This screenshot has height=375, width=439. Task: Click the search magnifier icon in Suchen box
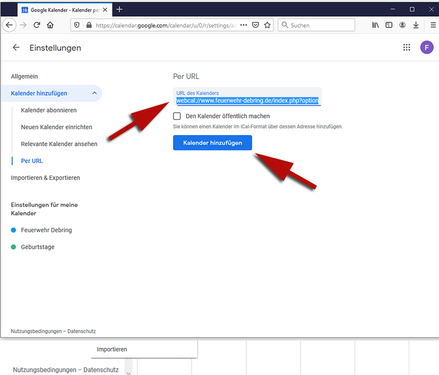click(285, 25)
